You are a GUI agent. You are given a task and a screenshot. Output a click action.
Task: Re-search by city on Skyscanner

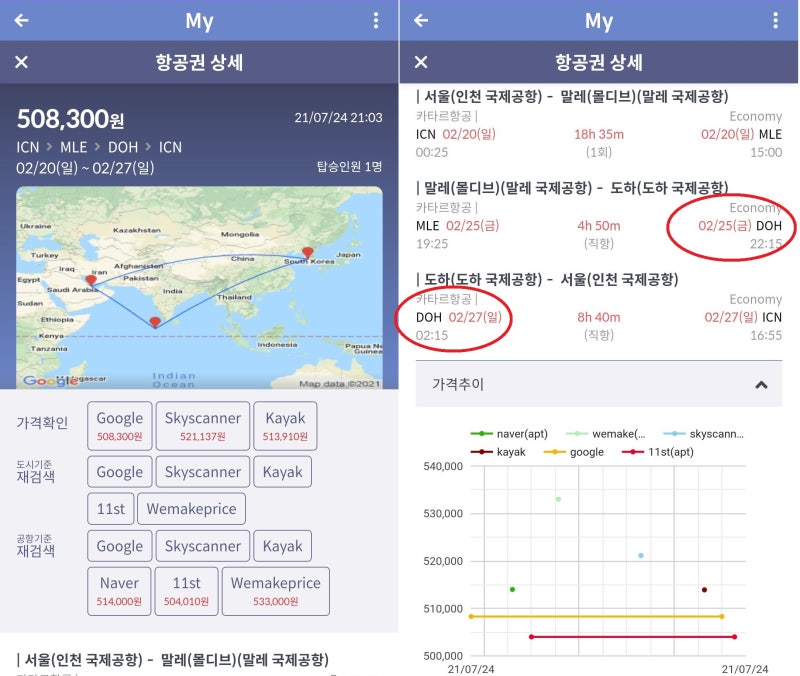(203, 472)
